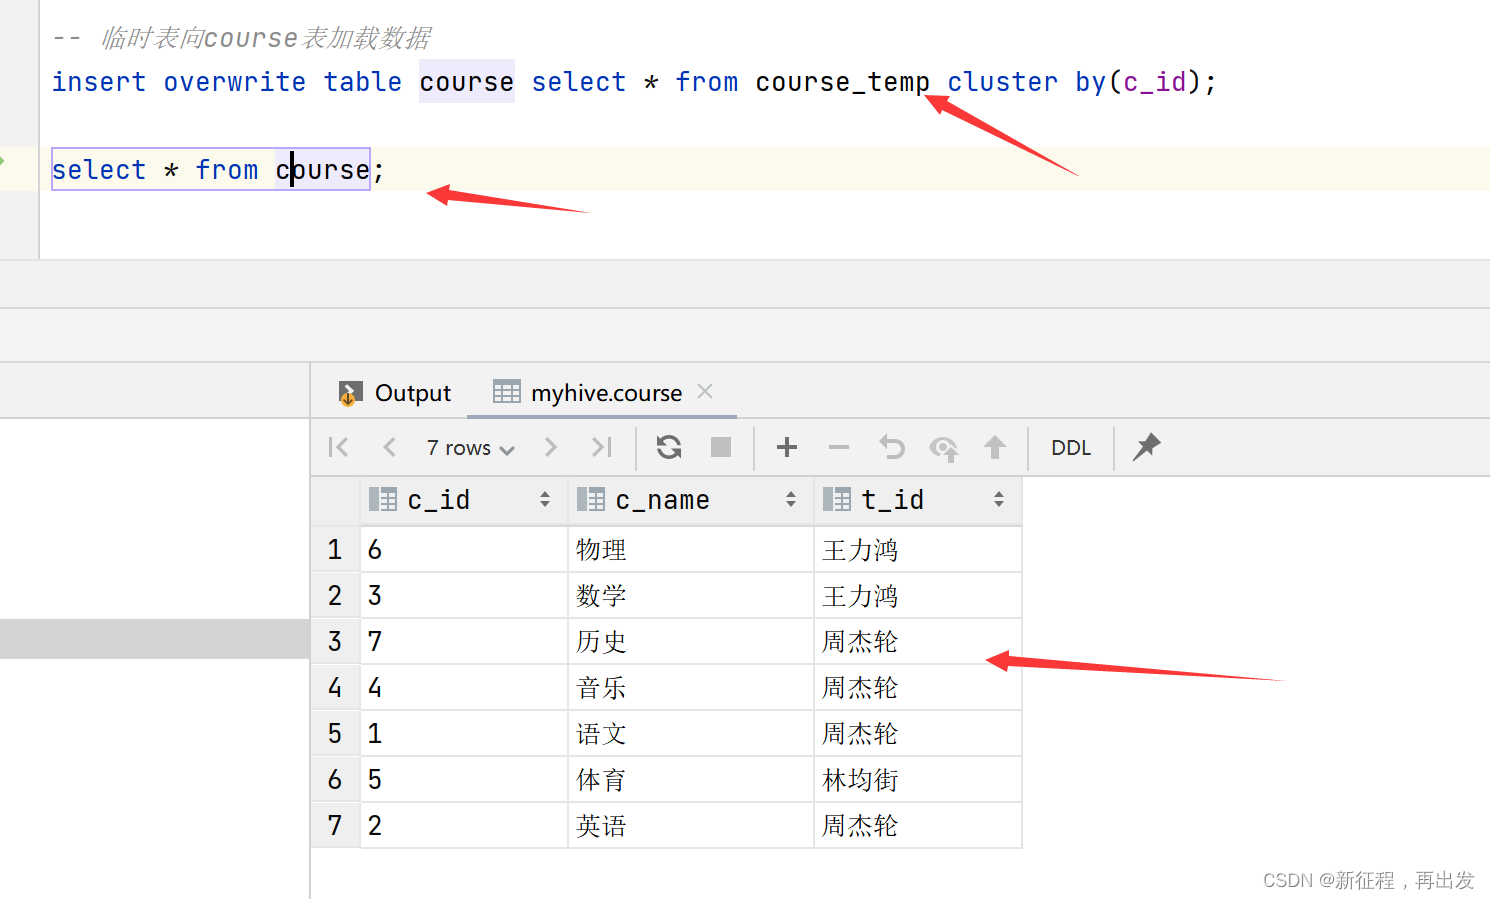This screenshot has width=1490, height=899.
Task: Click the c_id column table icon
Action: click(x=383, y=499)
